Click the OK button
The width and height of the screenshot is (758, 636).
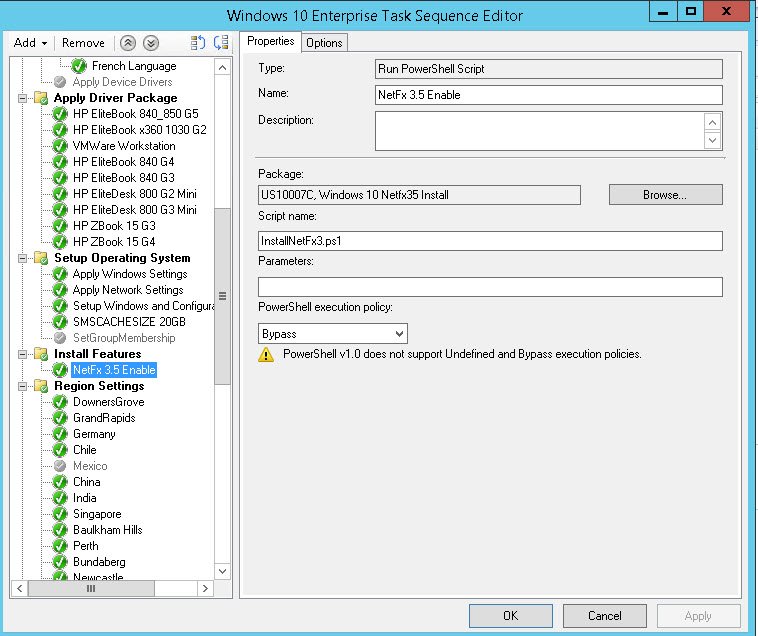[510, 616]
